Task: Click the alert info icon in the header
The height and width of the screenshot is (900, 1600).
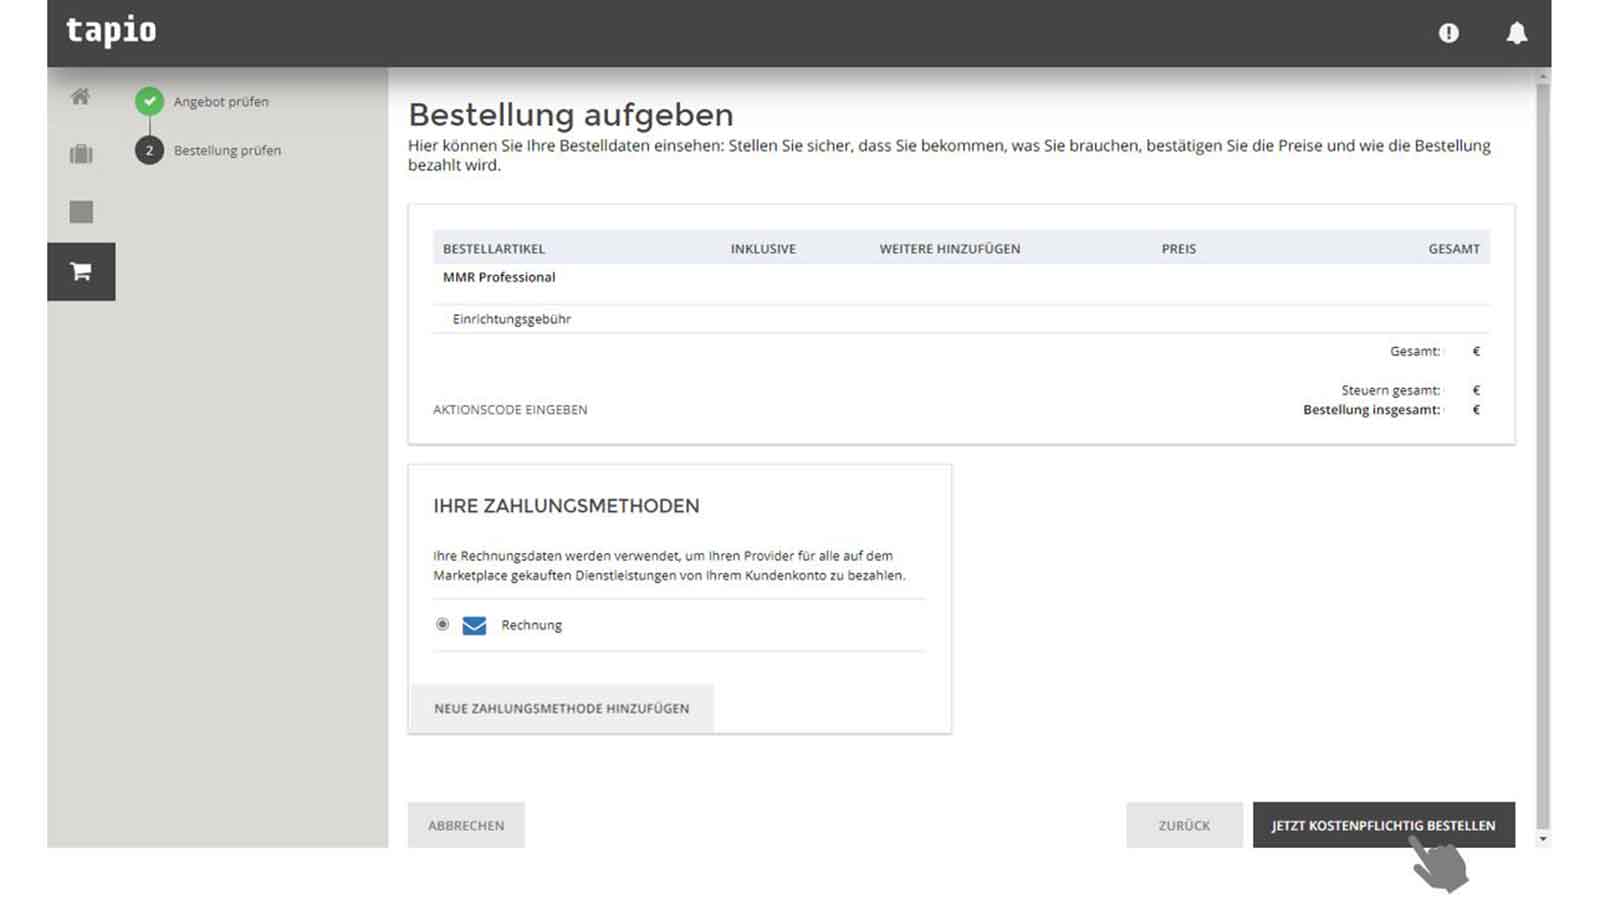Action: [x=1448, y=33]
